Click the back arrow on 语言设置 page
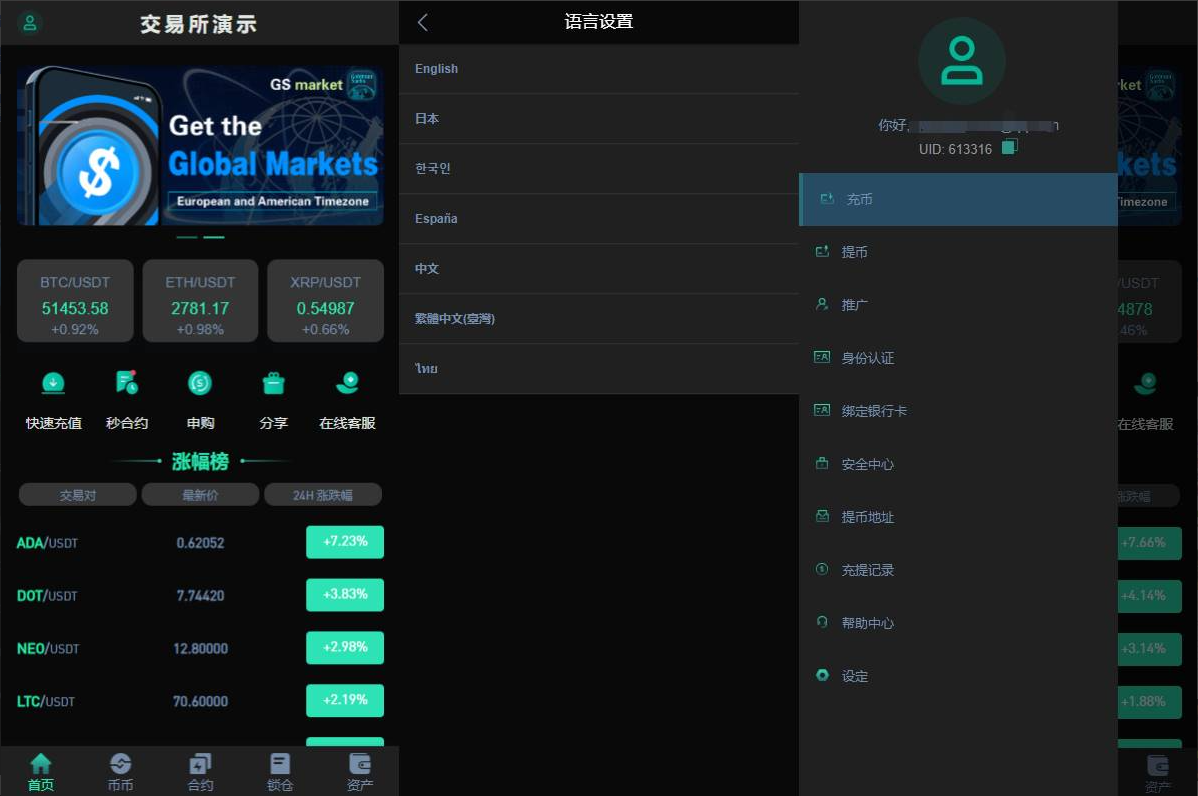1198x796 pixels. click(421, 21)
